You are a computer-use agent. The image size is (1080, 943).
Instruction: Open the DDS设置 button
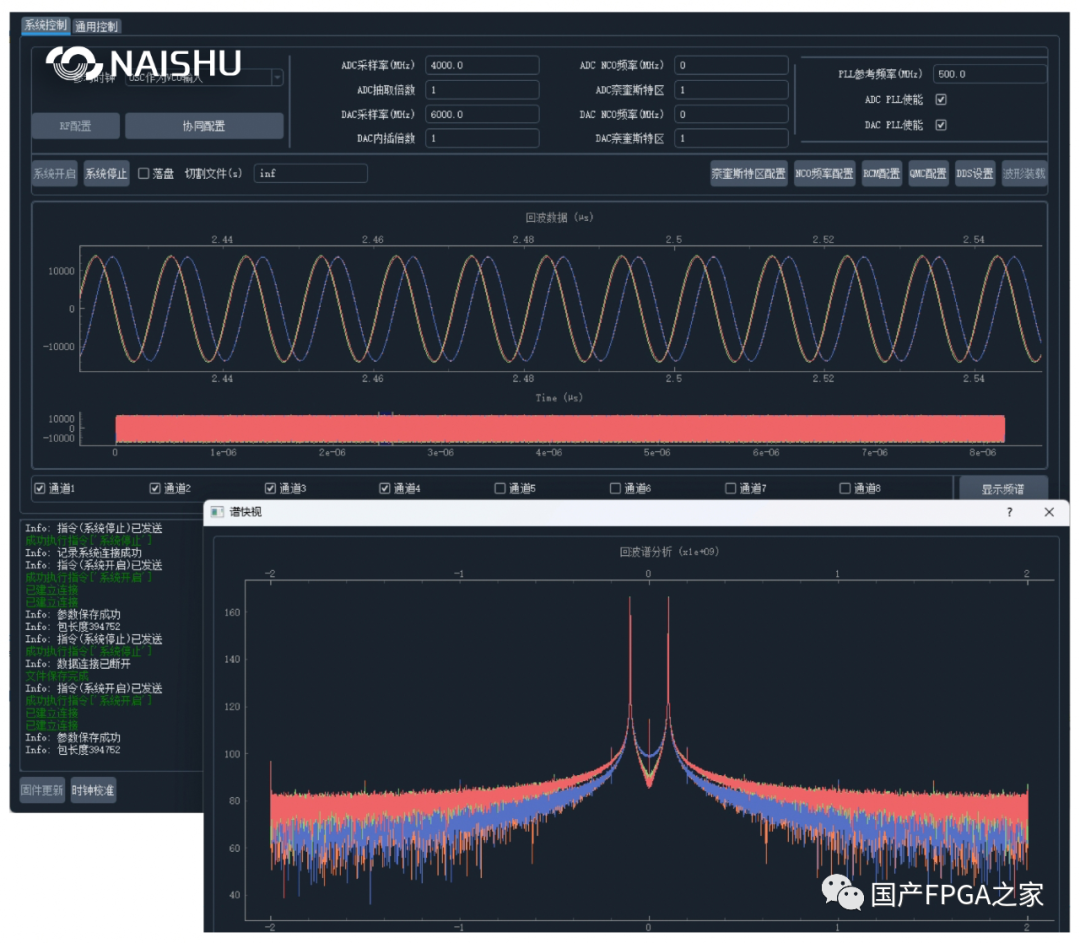coord(975,174)
